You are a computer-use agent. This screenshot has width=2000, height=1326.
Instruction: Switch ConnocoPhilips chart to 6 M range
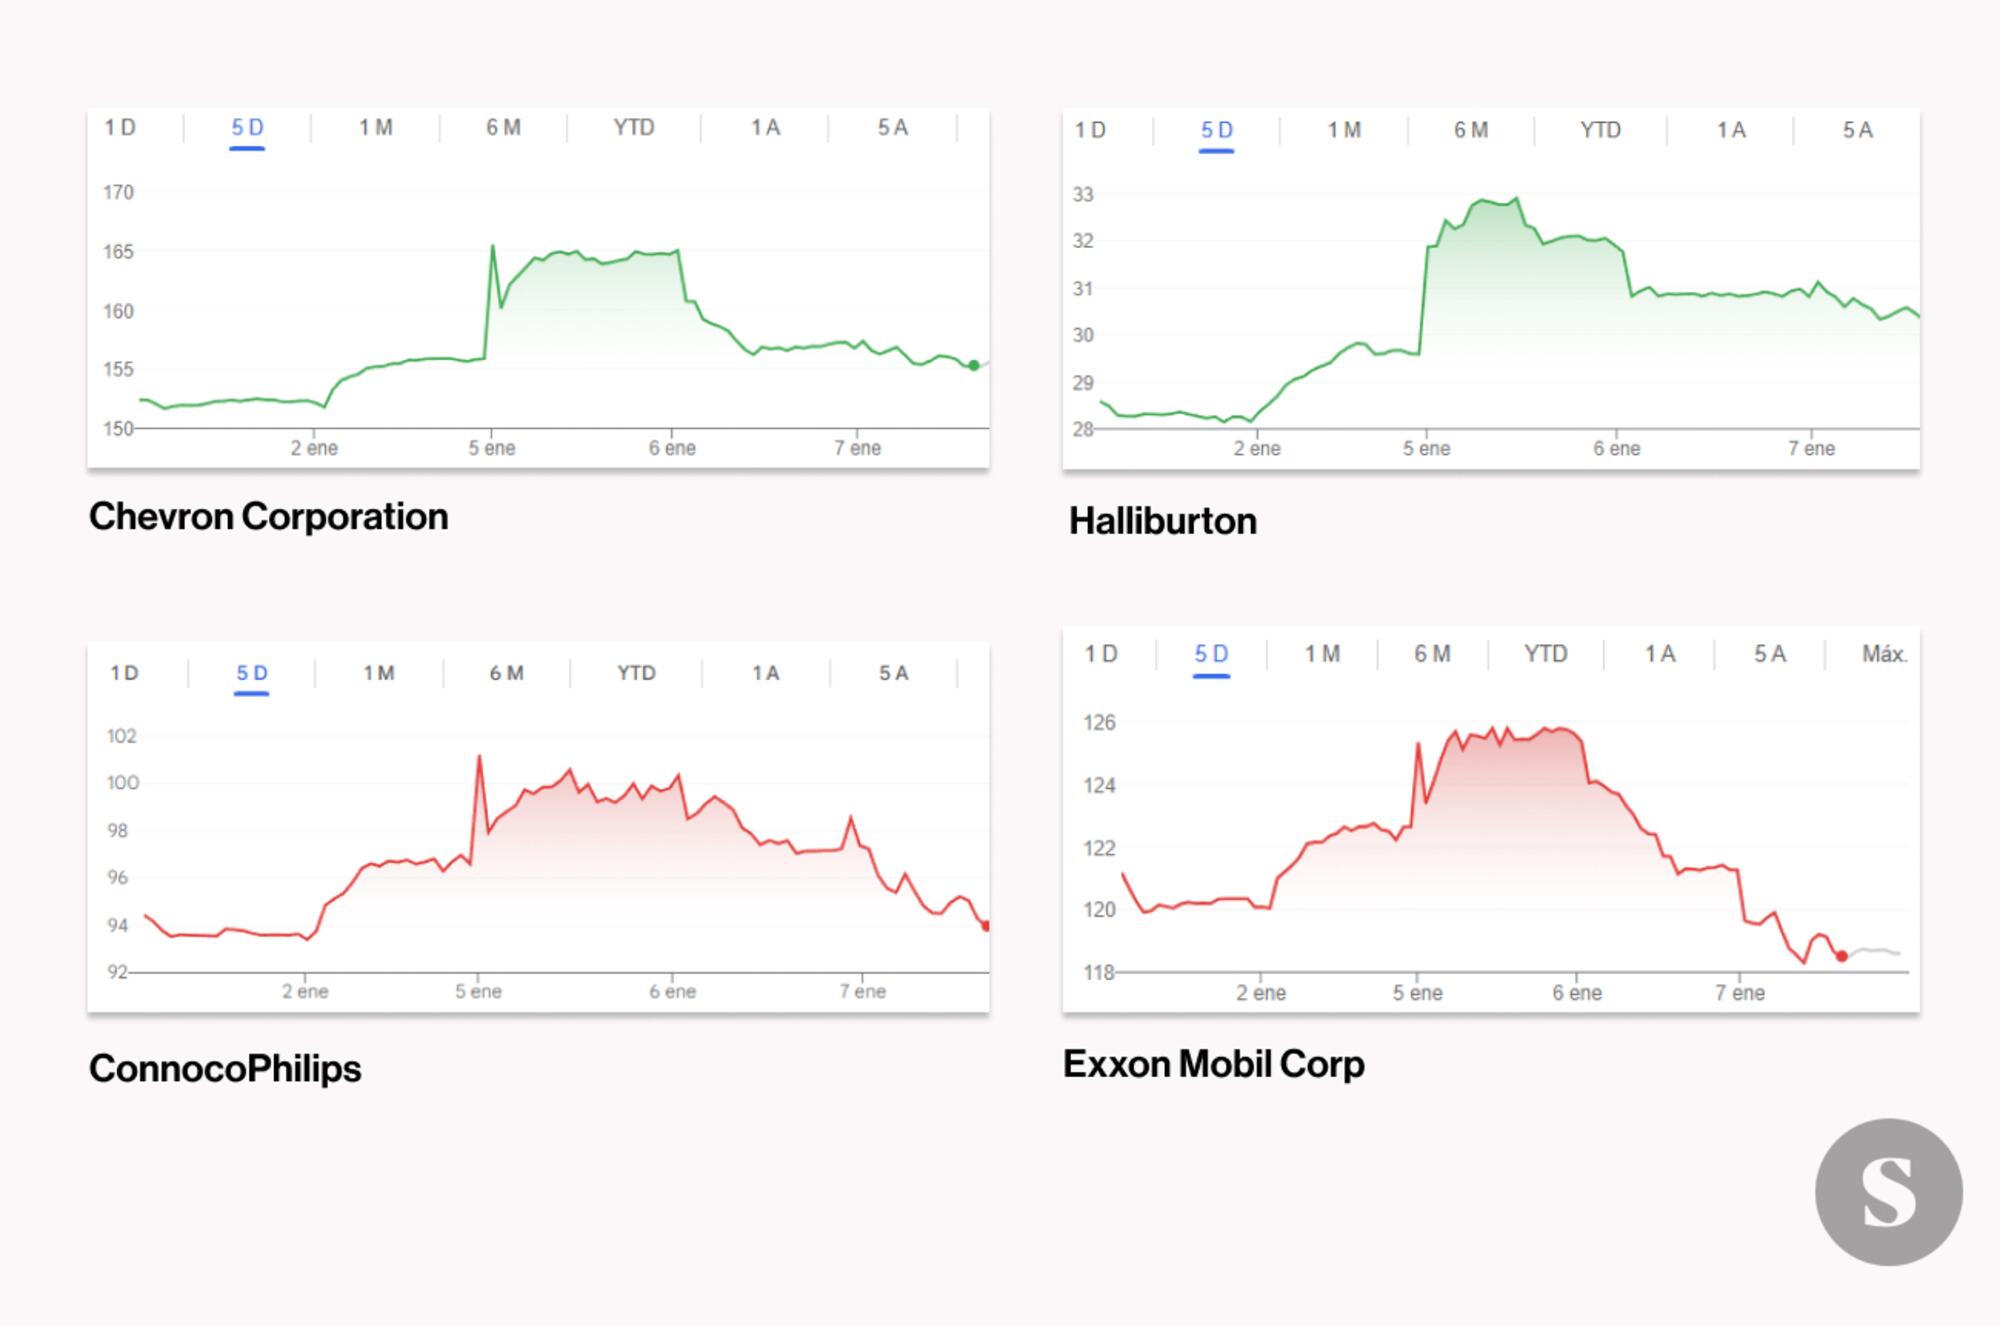click(x=506, y=673)
